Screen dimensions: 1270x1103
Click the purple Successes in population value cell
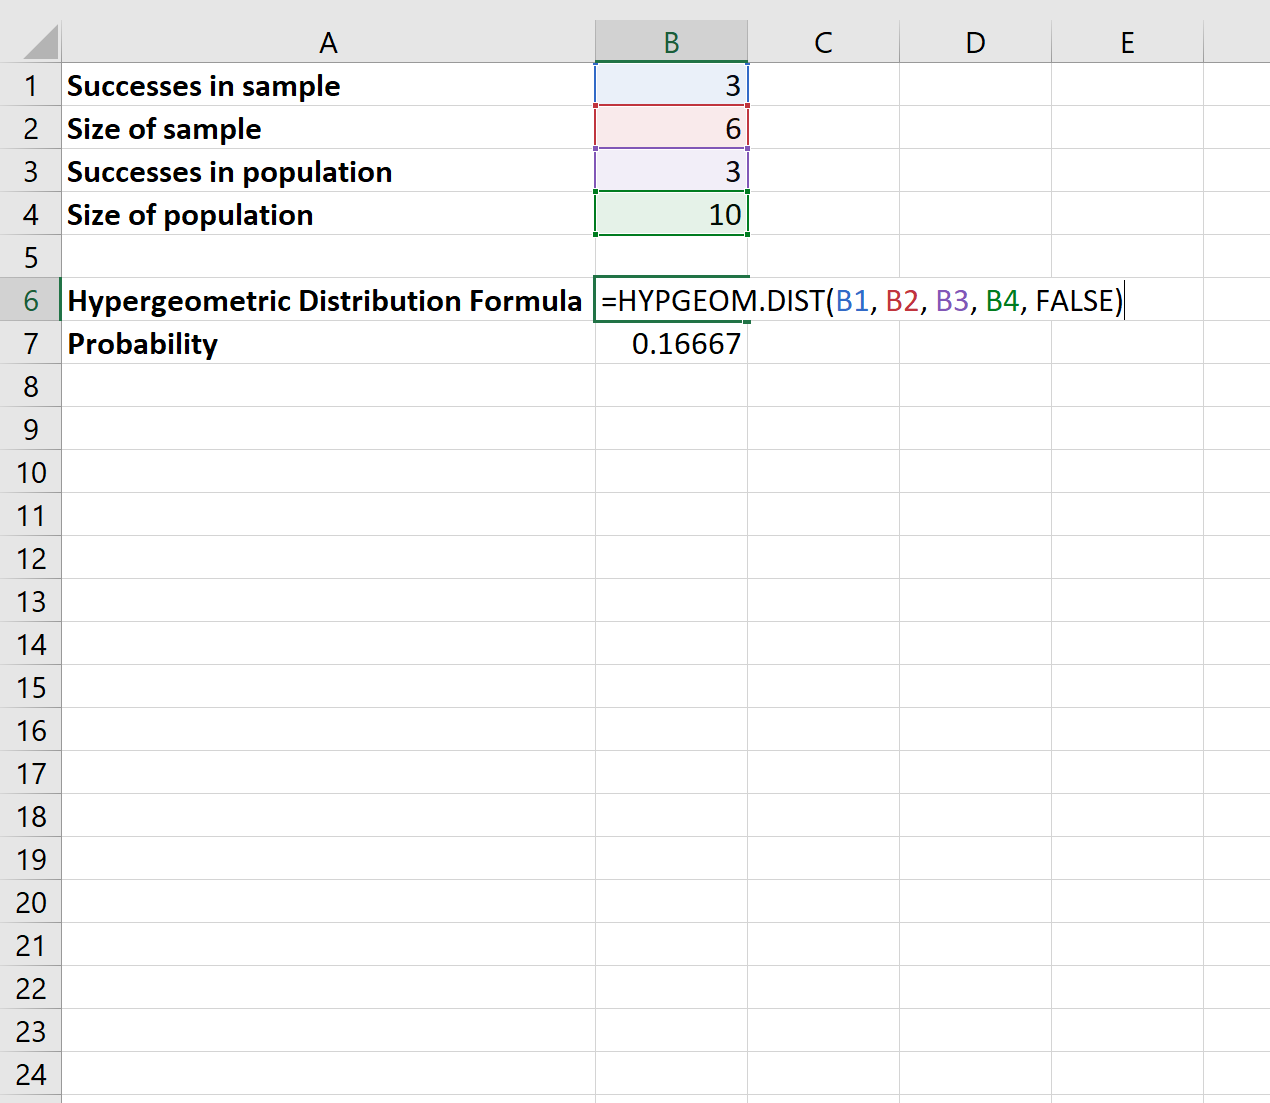[670, 170]
